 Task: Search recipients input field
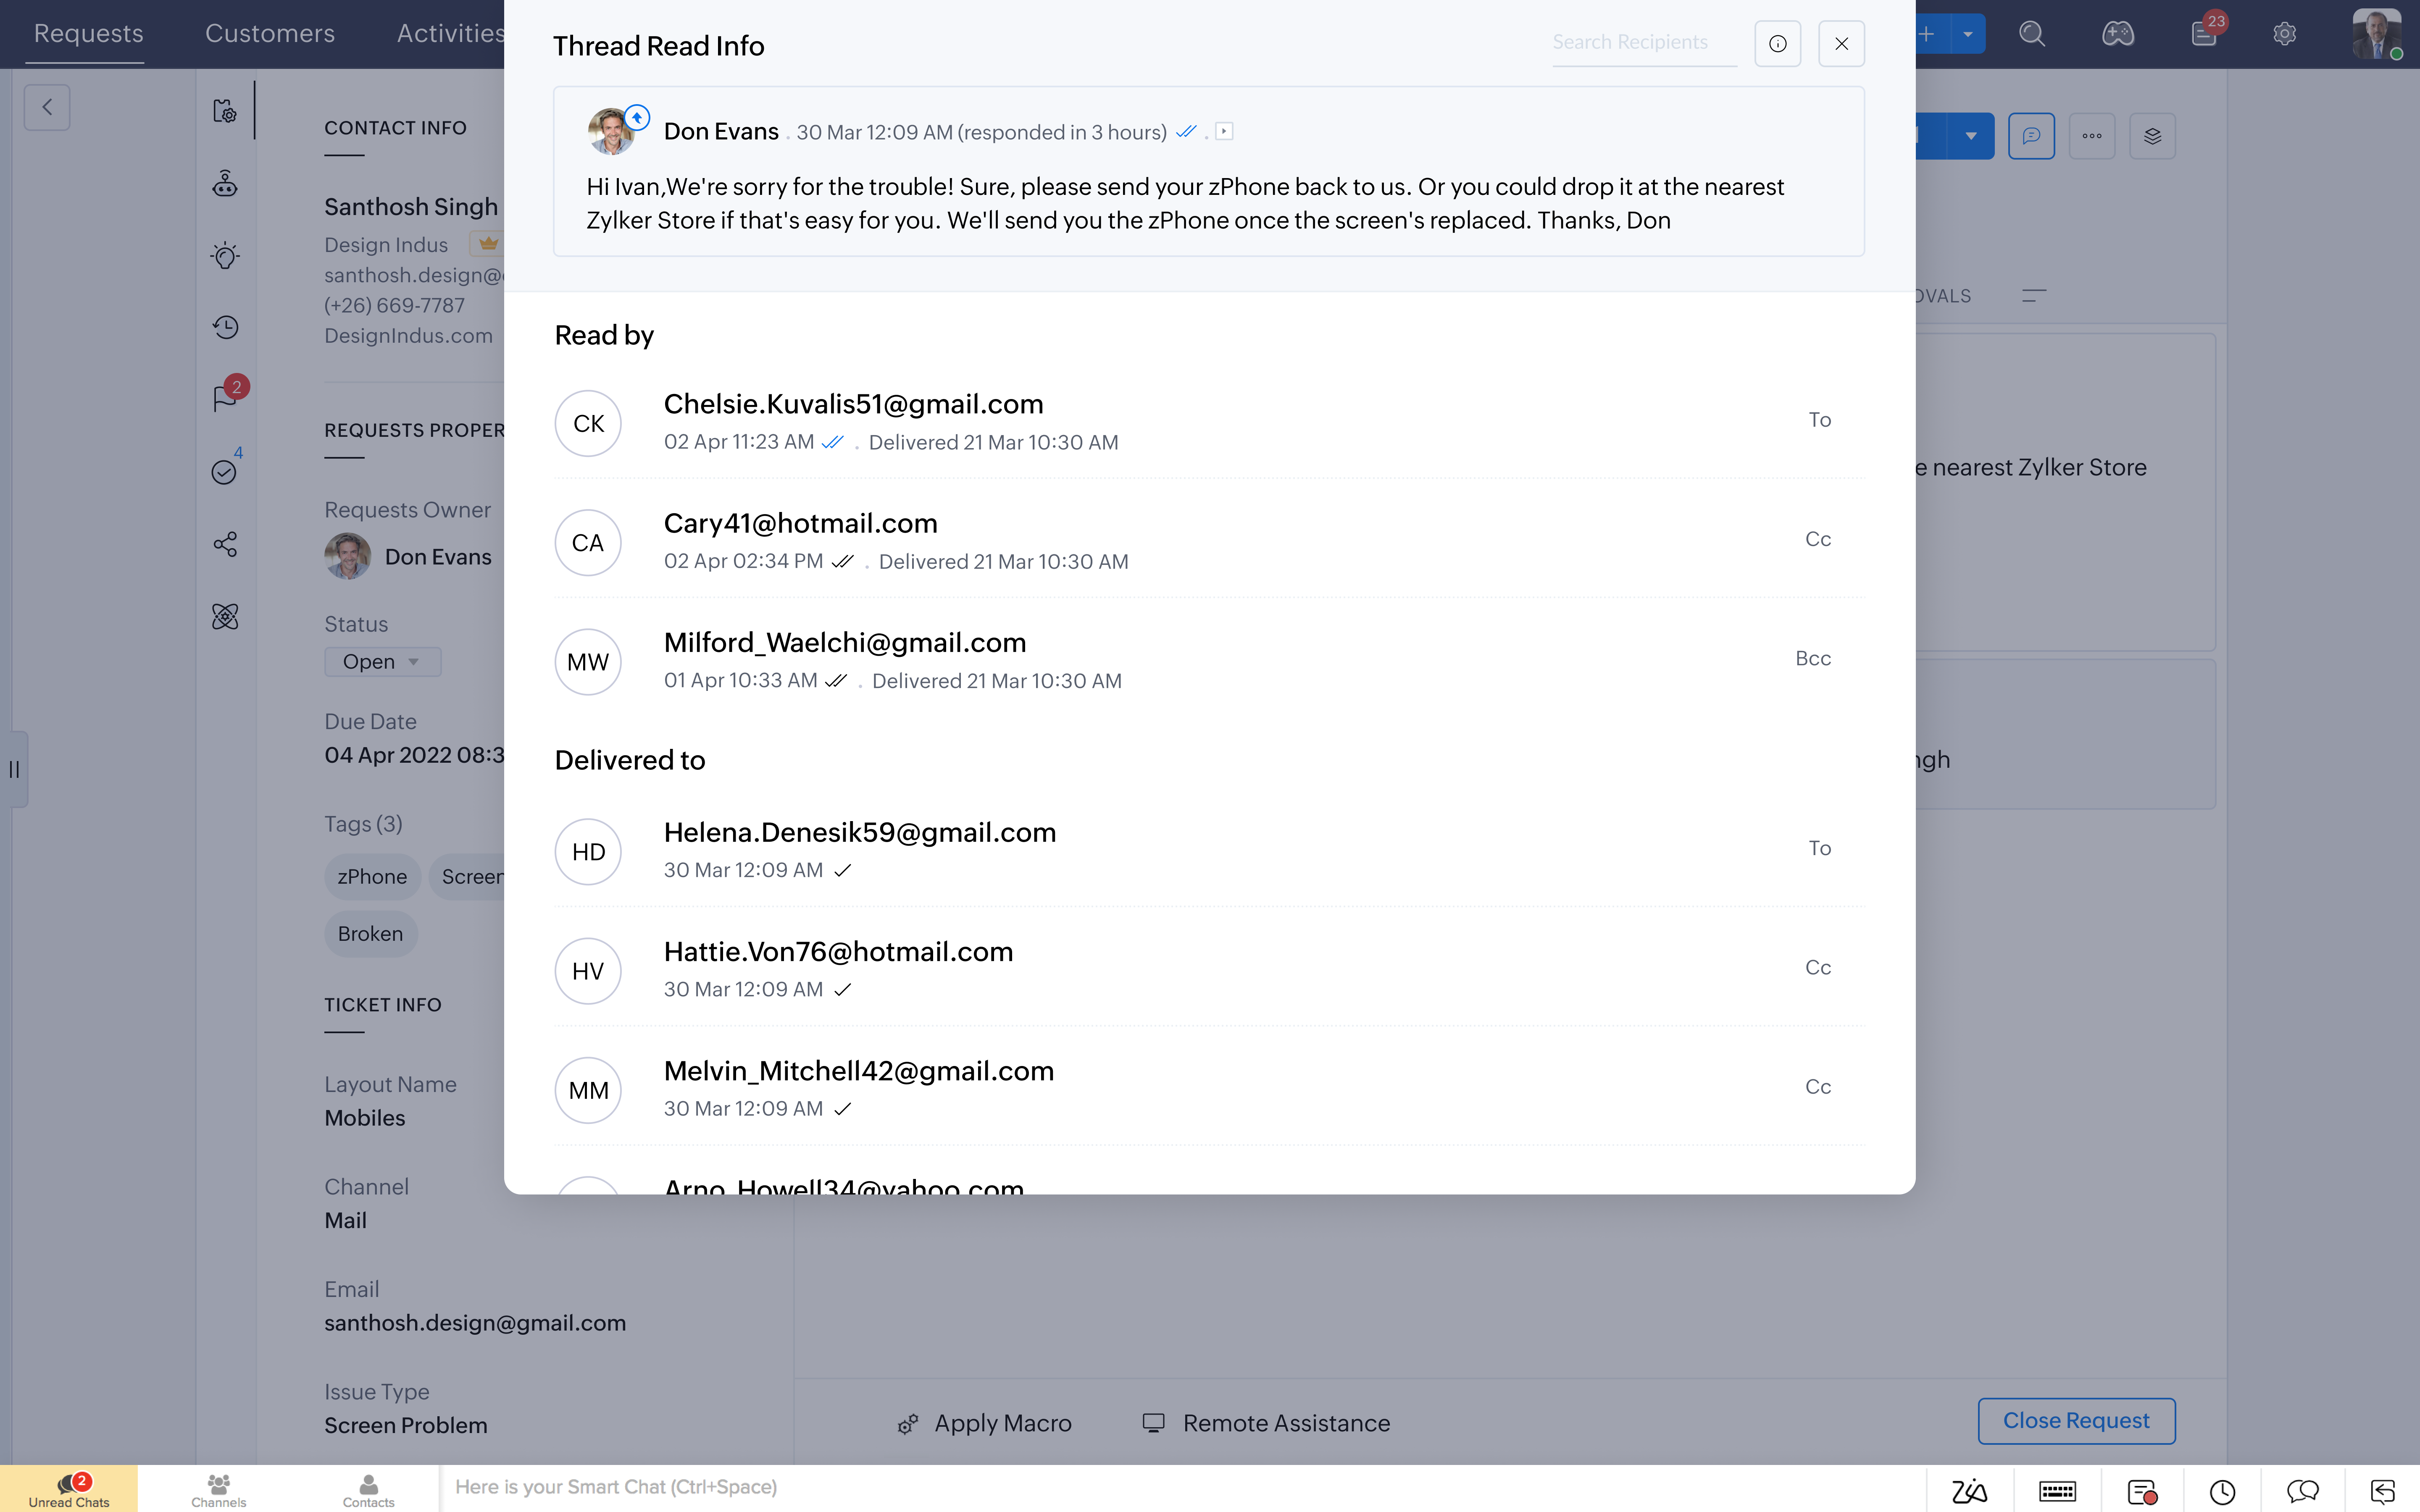point(1643,43)
